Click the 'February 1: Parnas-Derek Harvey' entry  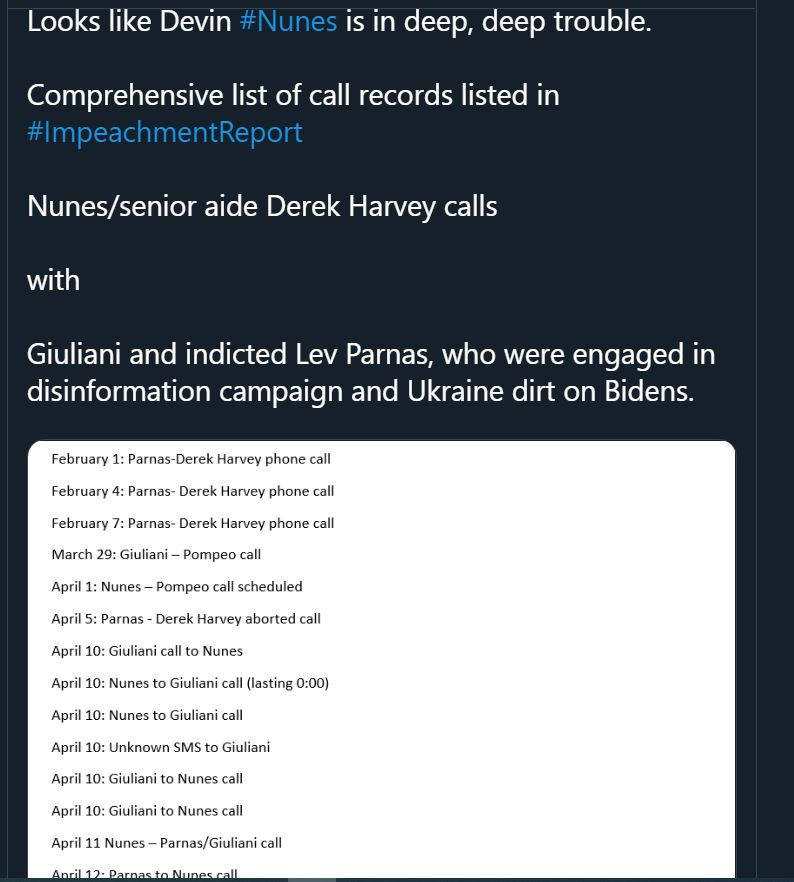click(x=191, y=459)
